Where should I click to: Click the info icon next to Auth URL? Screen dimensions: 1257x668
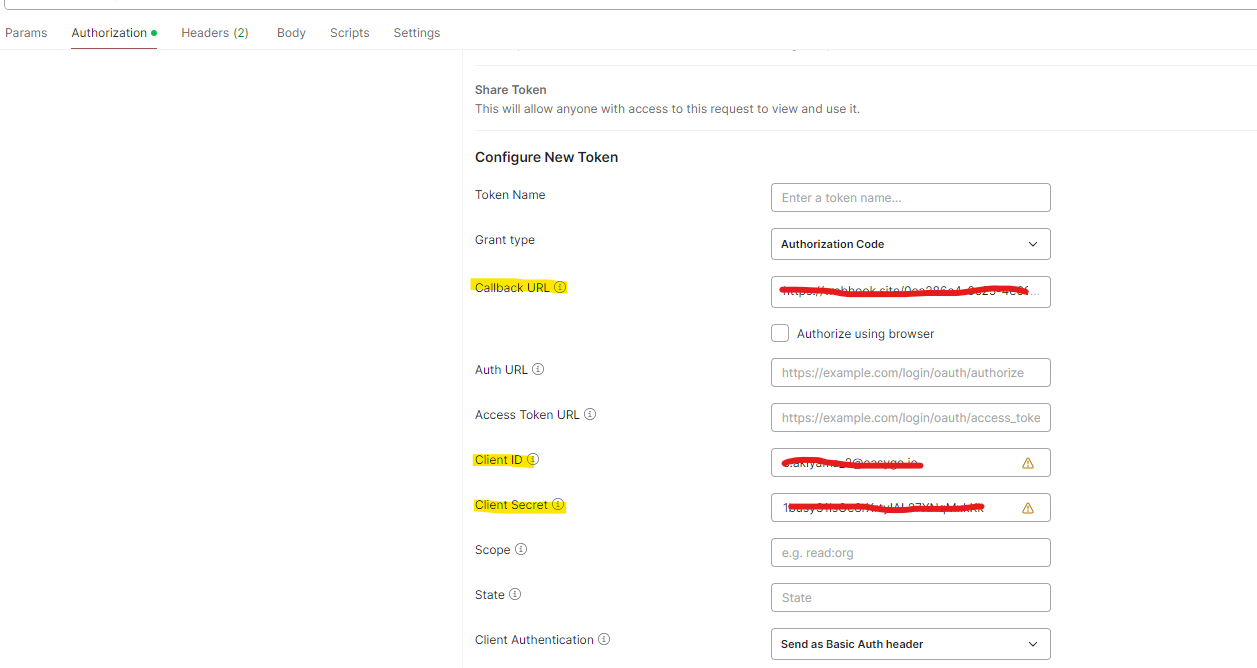(x=538, y=369)
